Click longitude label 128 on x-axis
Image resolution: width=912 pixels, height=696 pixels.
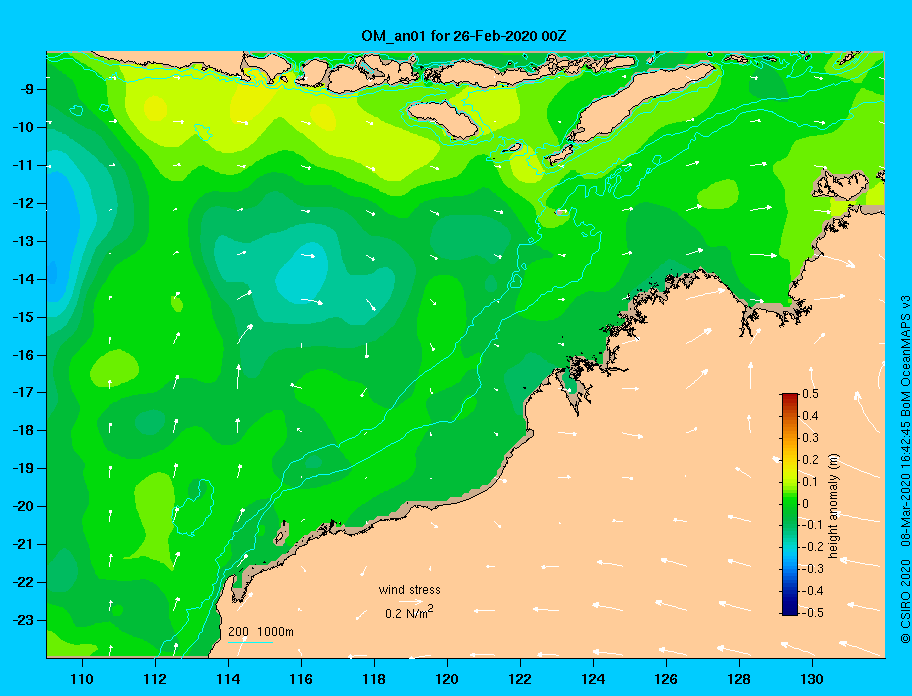tap(739, 679)
